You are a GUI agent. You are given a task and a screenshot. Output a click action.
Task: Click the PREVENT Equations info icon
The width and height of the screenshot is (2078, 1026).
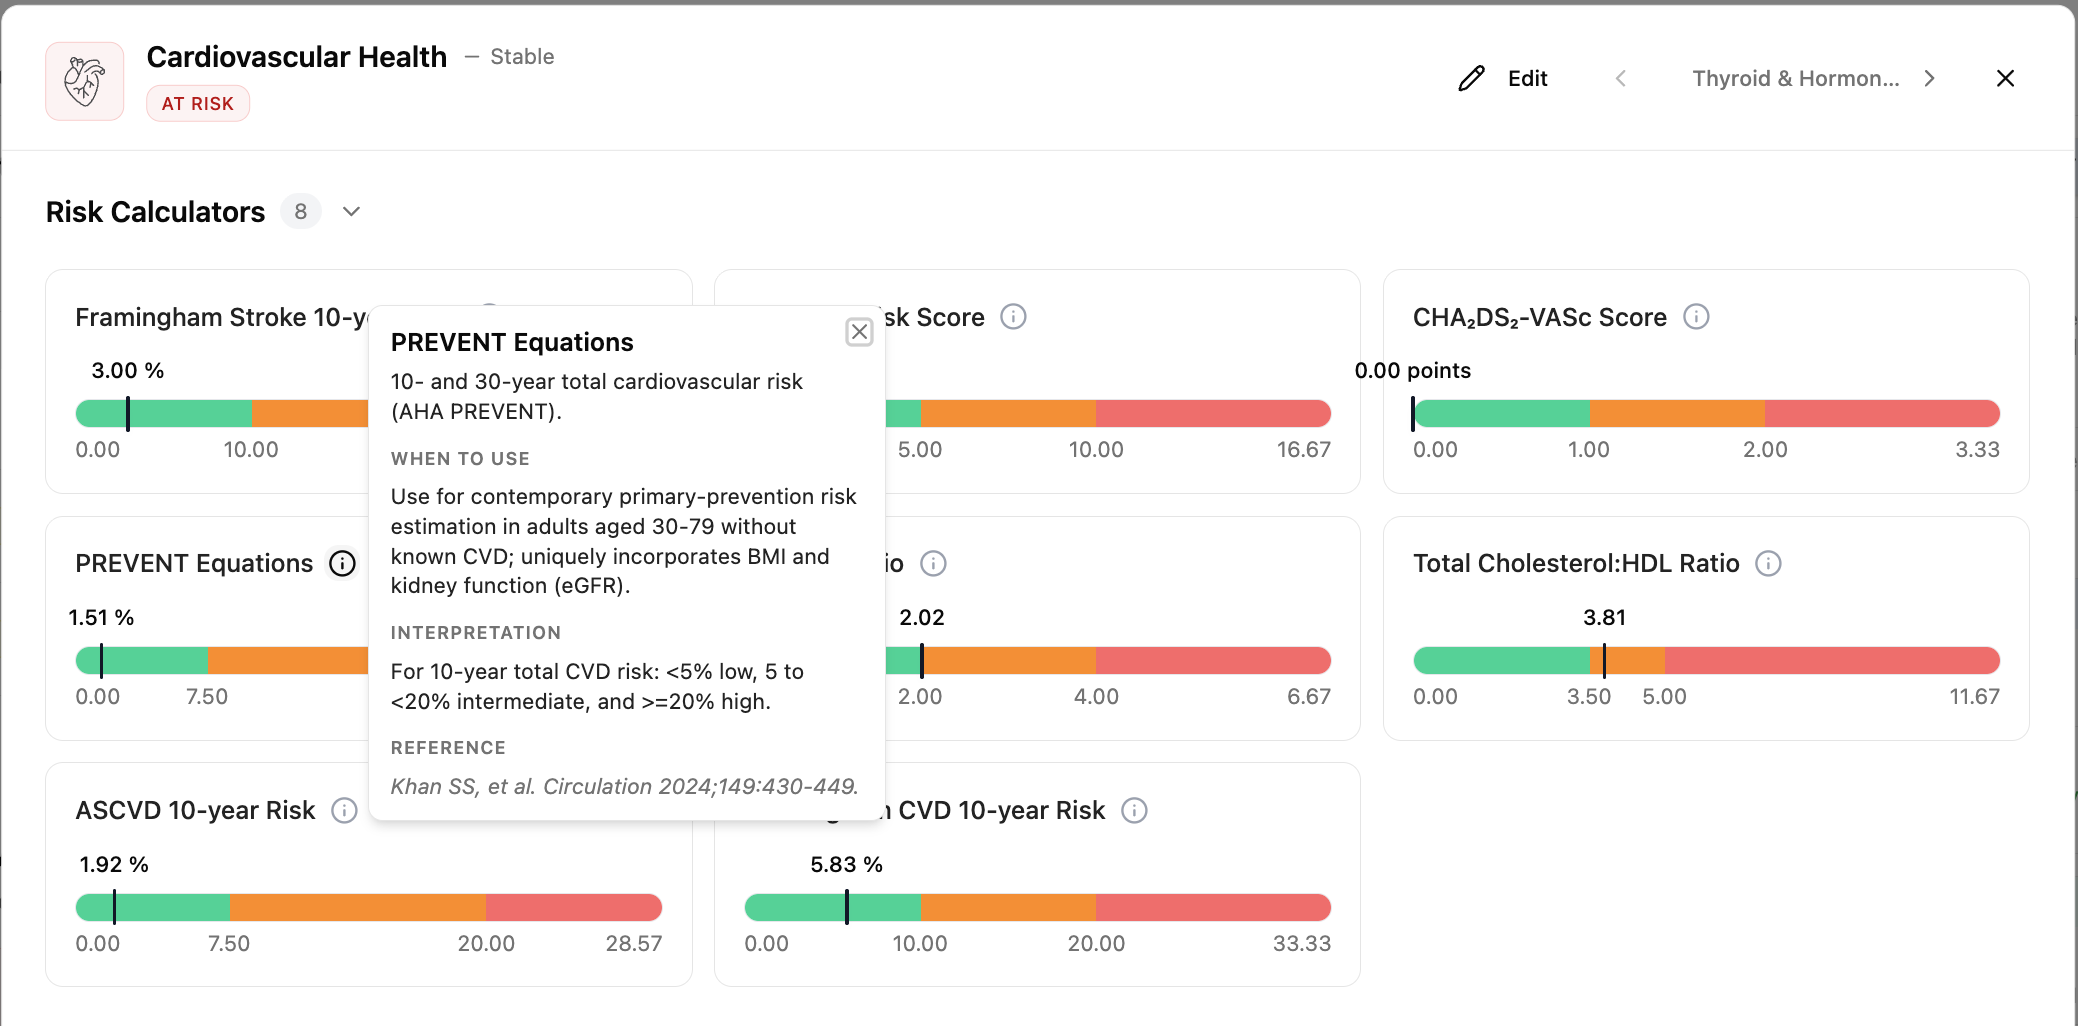pyautogui.click(x=343, y=564)
